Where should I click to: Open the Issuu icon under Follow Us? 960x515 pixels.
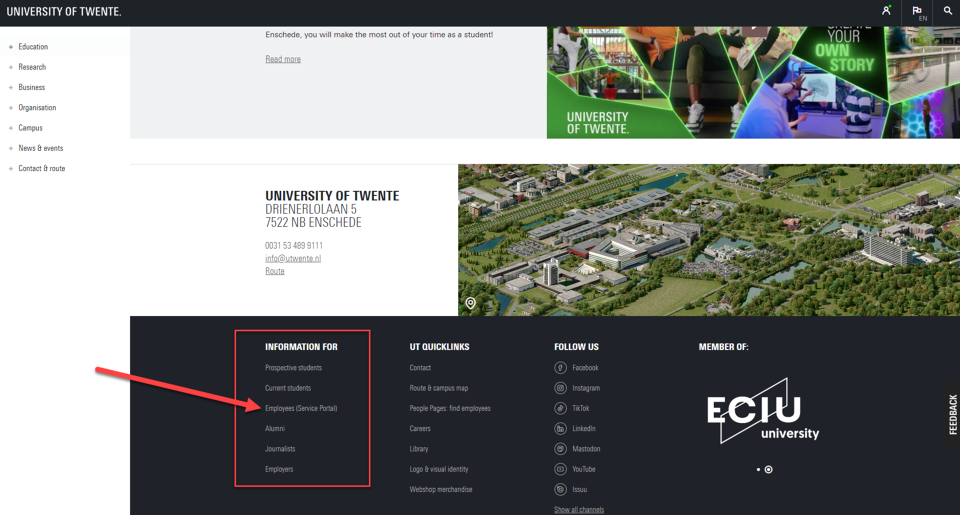(x=560, y=489)
